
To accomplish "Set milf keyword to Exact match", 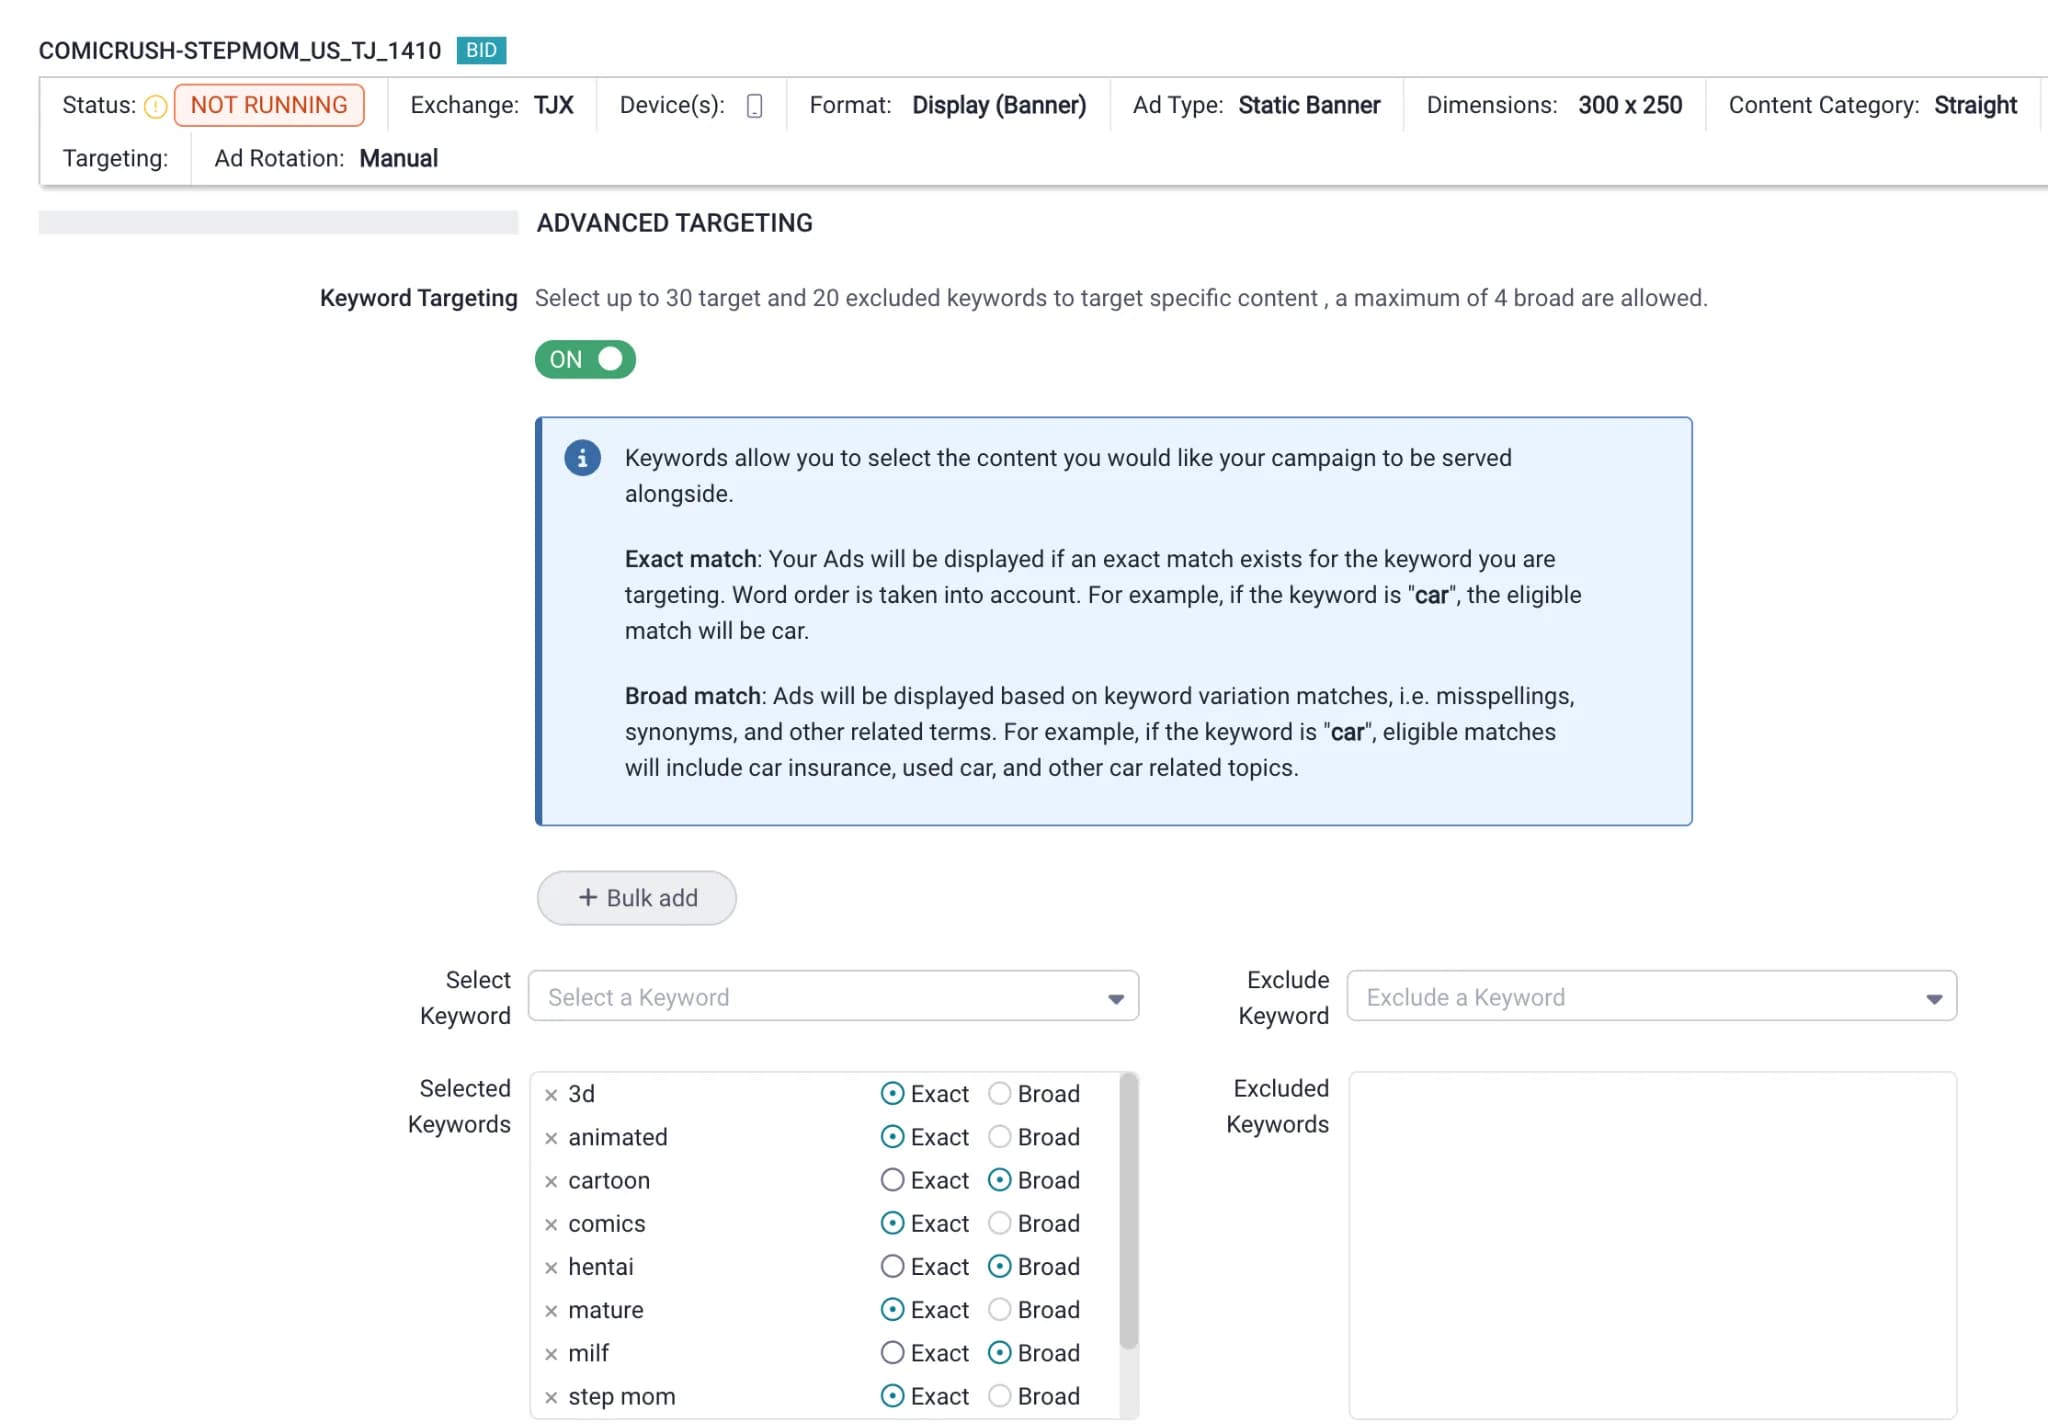I will coord(892,1352).
